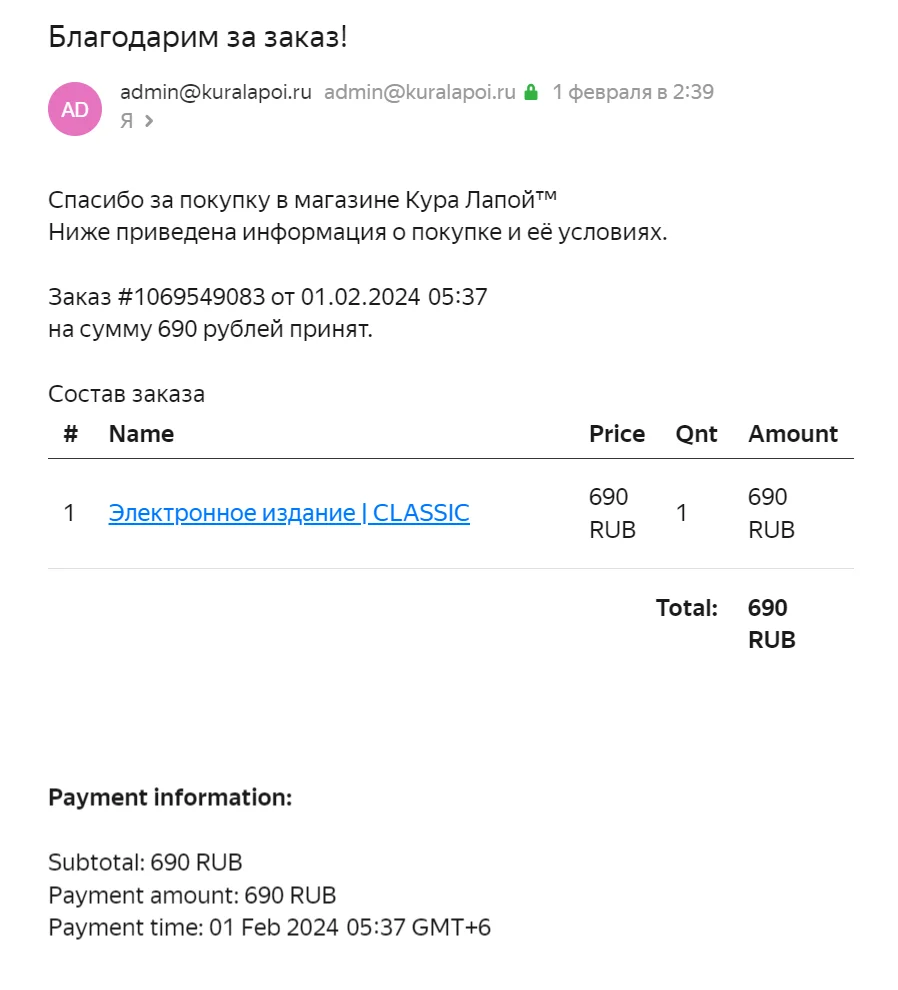Viewport: 898px width, 990px height.
Task: Click the subject Благодарим за заказ!
Action: click(197, 37)
